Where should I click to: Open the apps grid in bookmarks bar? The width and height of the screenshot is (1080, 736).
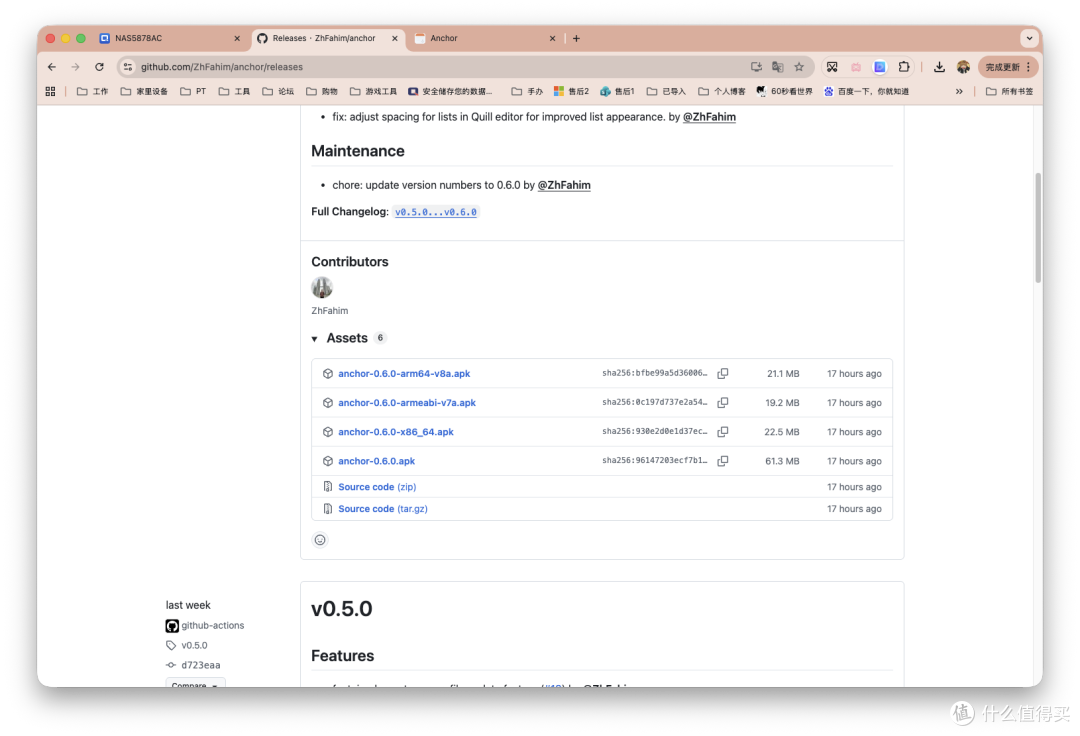(50, 91)
